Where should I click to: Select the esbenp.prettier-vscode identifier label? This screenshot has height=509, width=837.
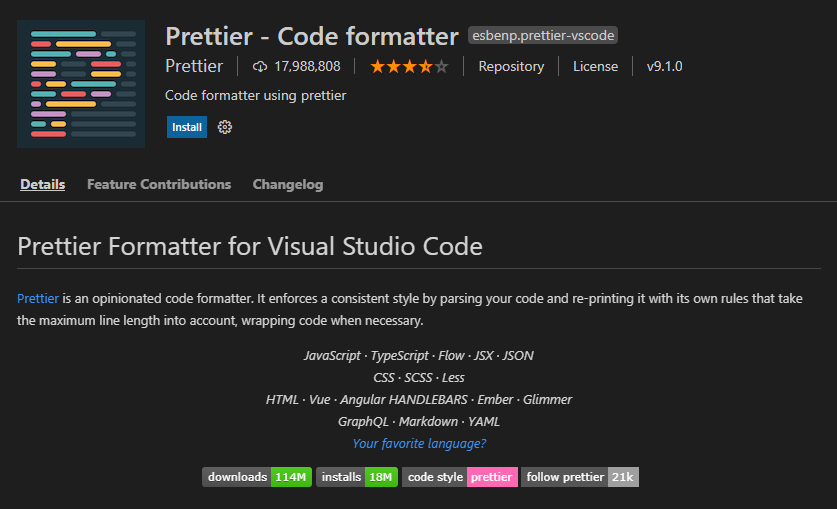[x=543, y=35]
